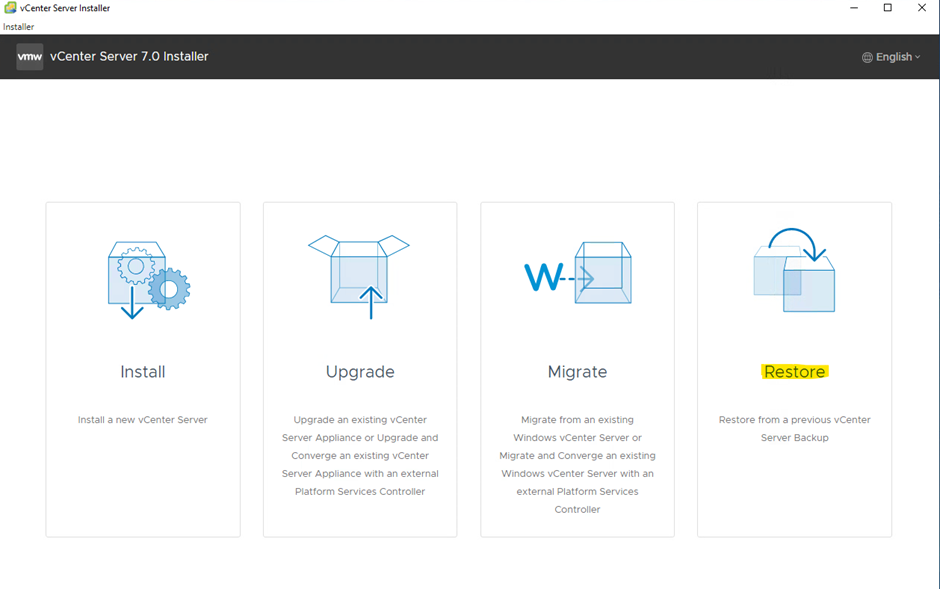This screenshot has height=589, width=940.
Task: Select the highlighted Restore heading
Action: (794, 372)
